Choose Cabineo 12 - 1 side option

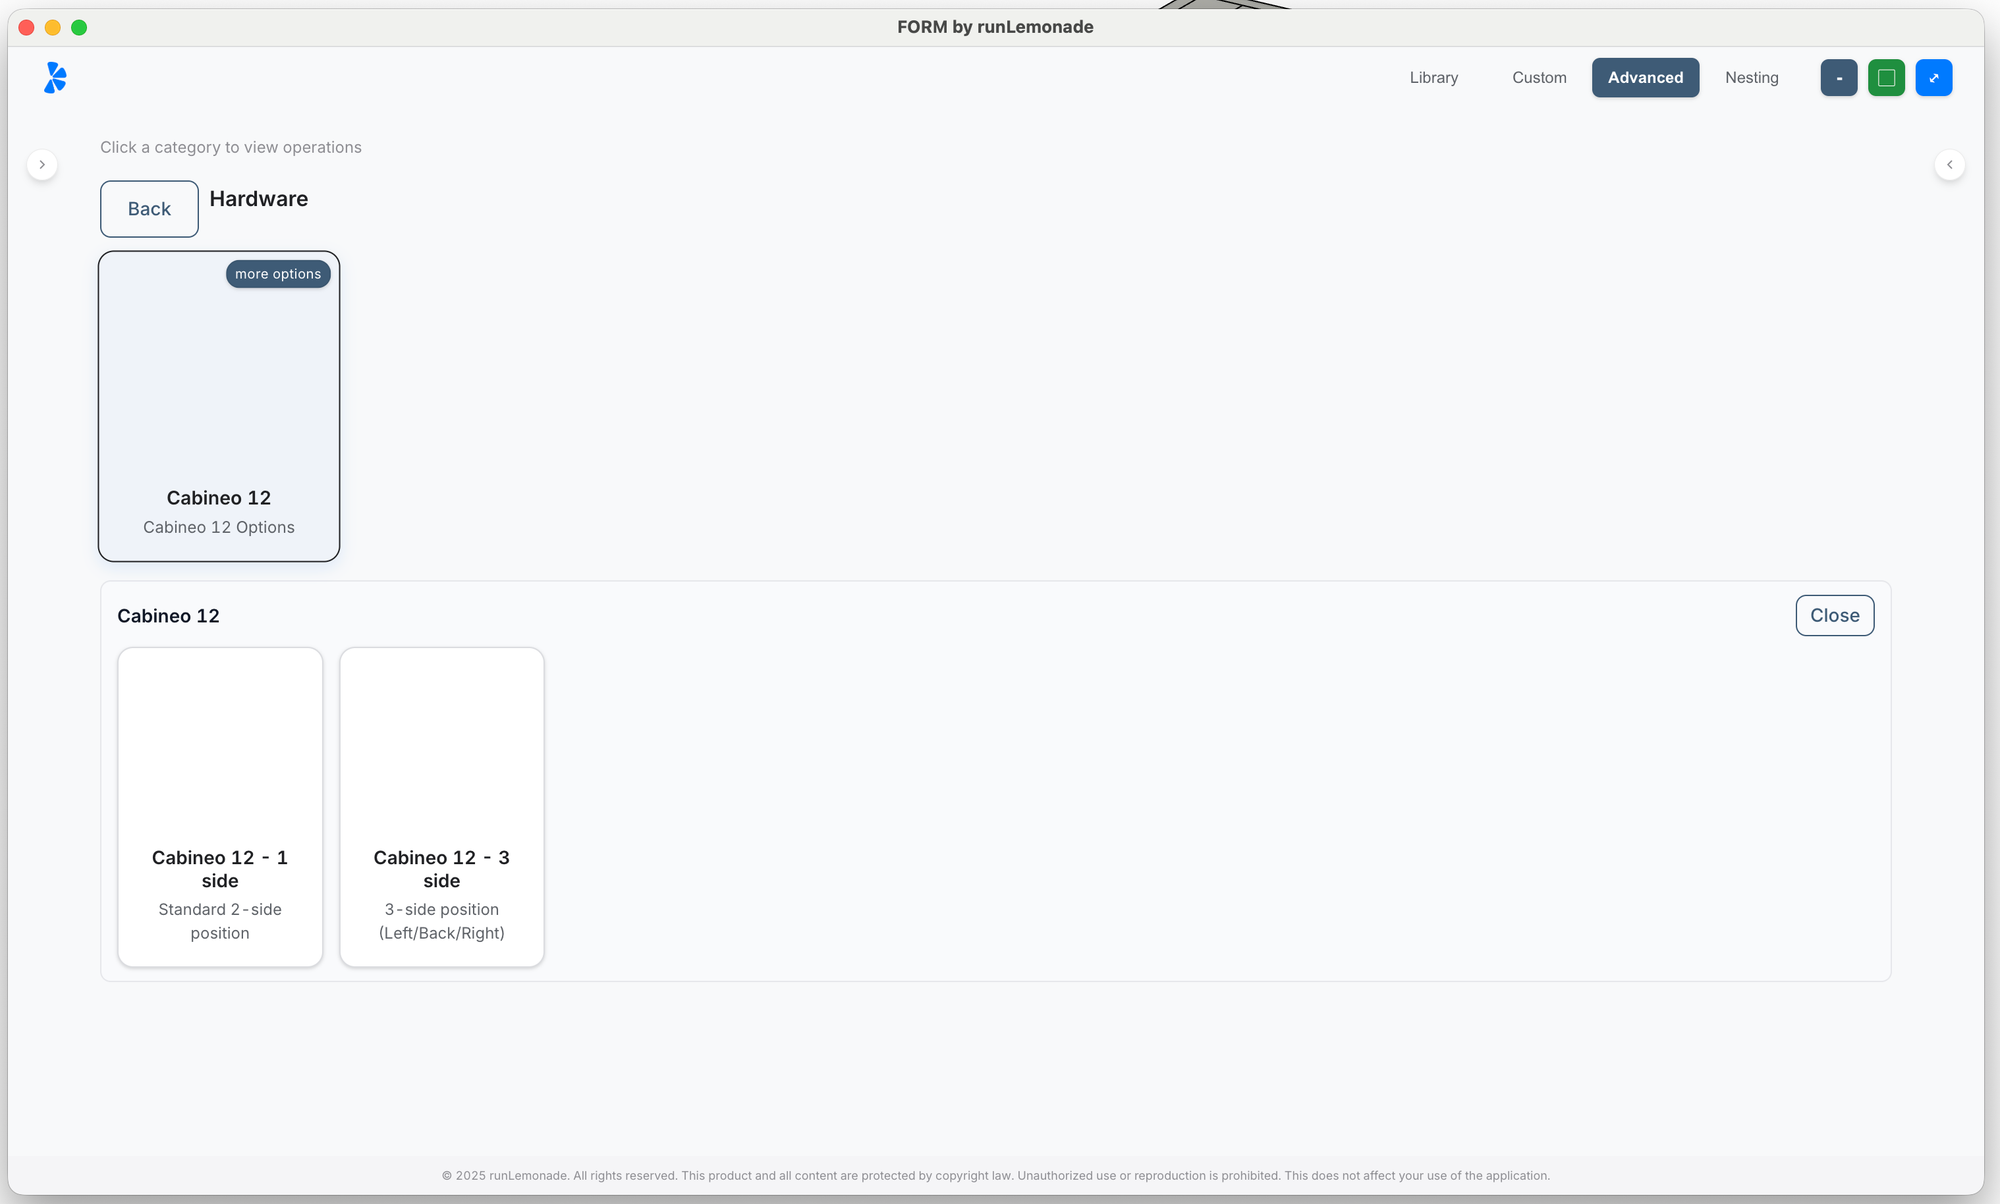point(220,806)
